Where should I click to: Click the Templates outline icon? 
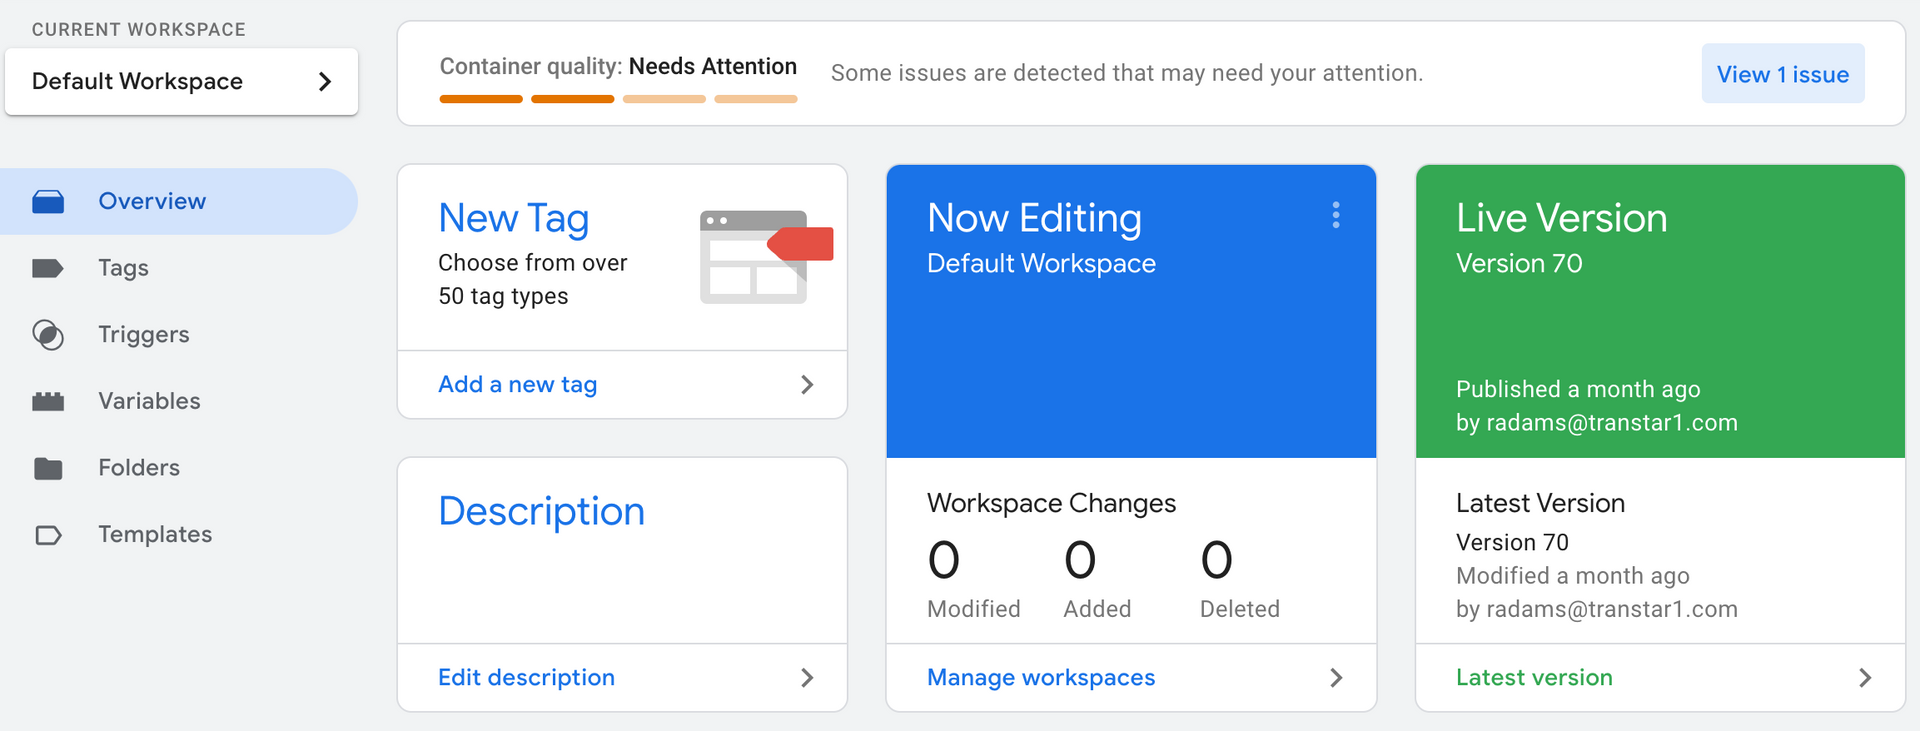tap(48, 535)
